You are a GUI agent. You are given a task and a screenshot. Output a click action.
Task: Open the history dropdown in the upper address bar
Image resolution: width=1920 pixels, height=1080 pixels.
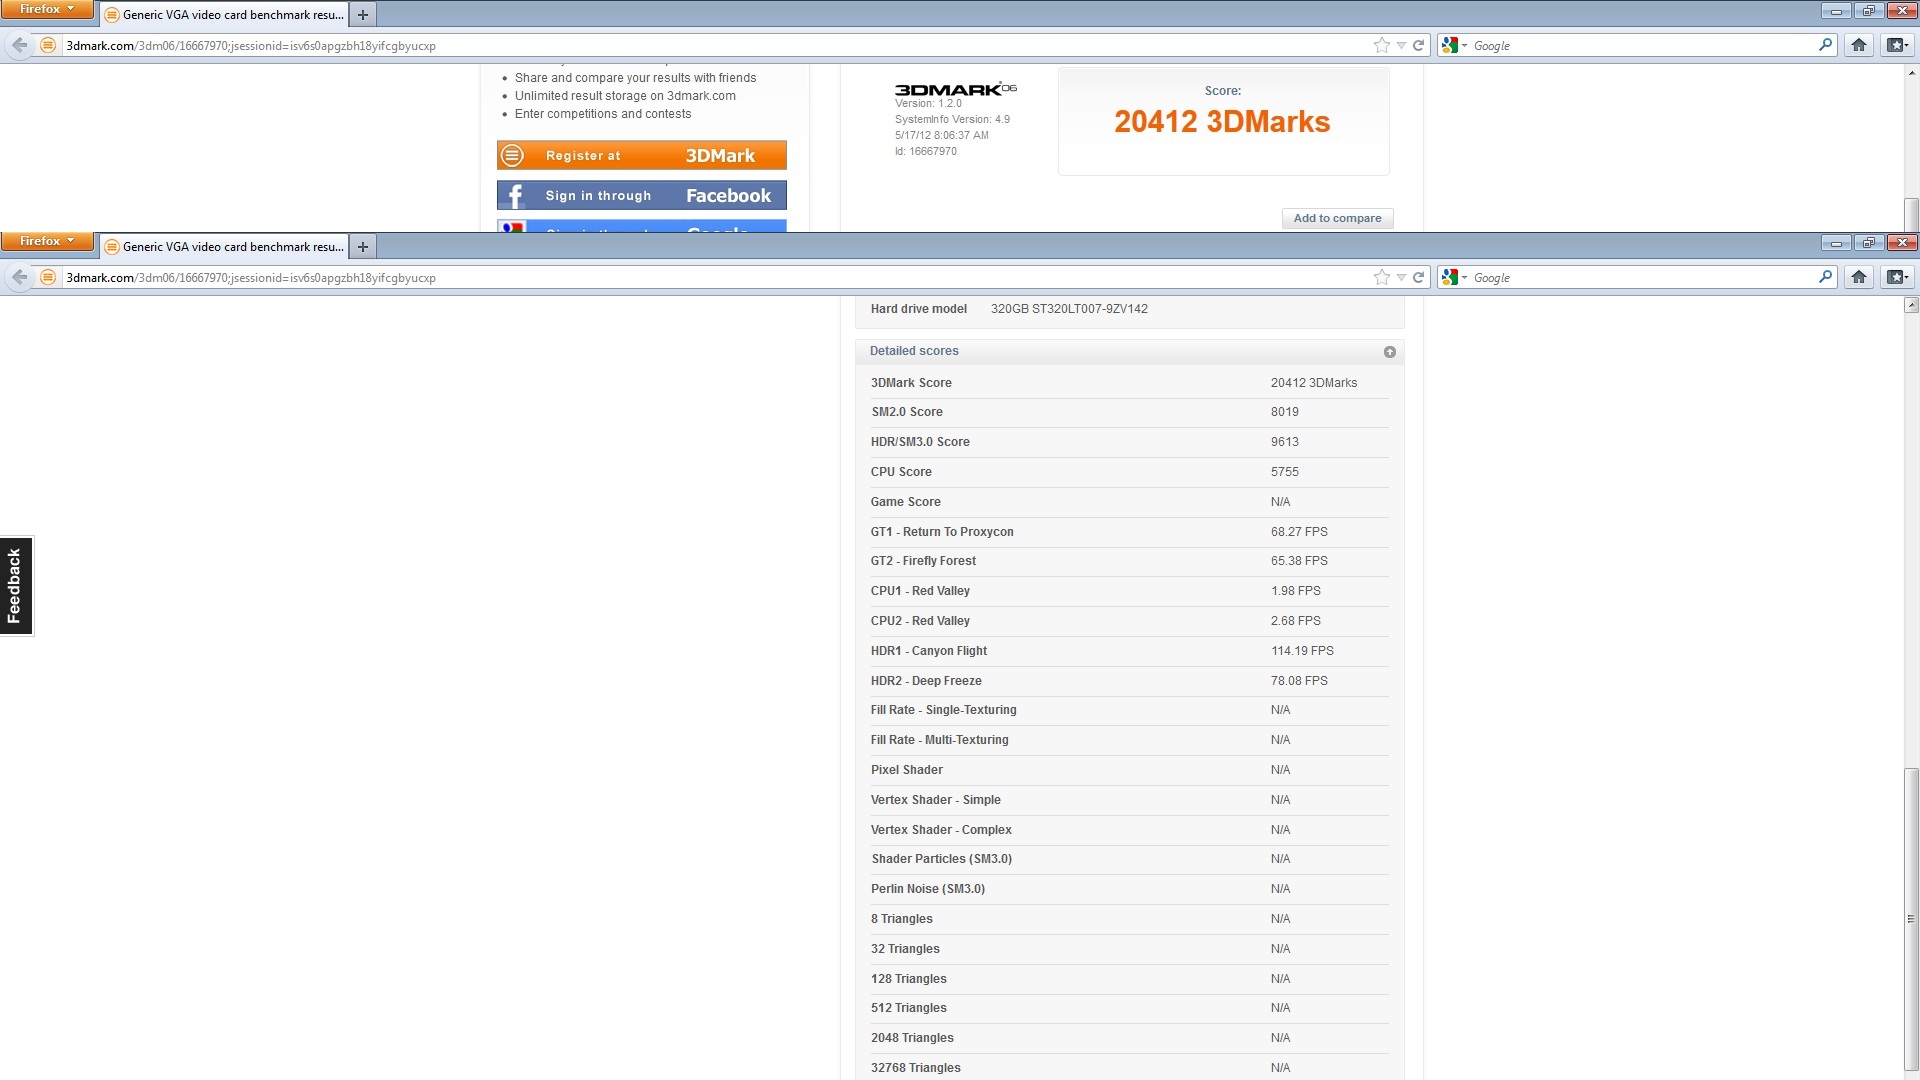1401,45
